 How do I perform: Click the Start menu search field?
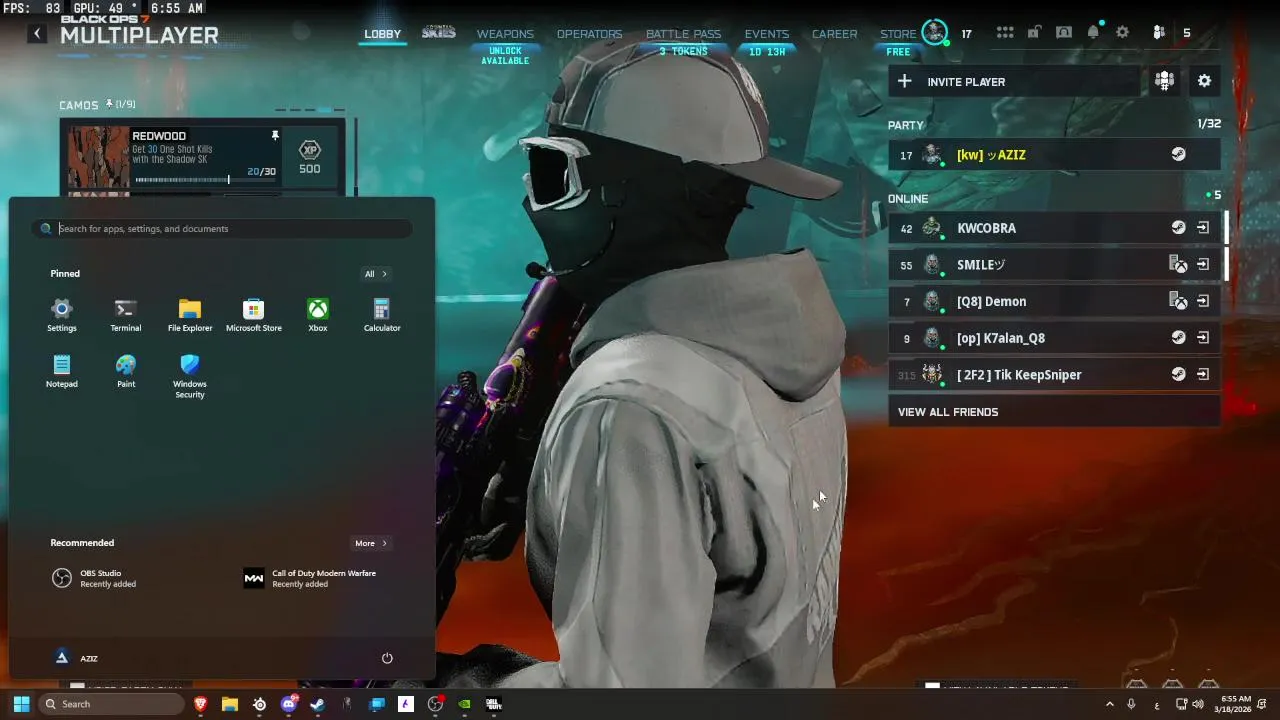(223, 229)
